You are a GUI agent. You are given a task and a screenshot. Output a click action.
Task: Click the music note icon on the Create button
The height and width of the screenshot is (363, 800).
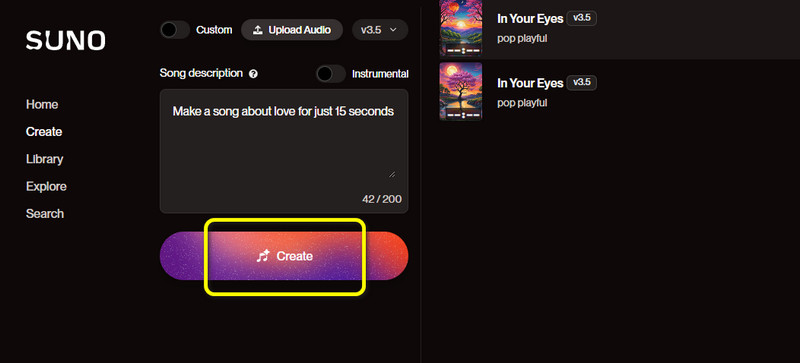coord(263,256)
